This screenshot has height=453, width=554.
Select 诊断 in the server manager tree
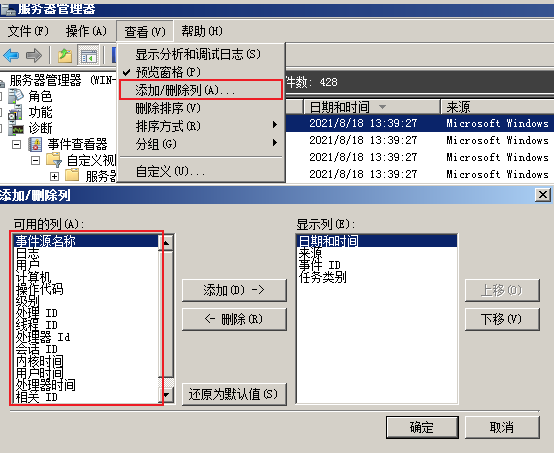coord(40,128)
